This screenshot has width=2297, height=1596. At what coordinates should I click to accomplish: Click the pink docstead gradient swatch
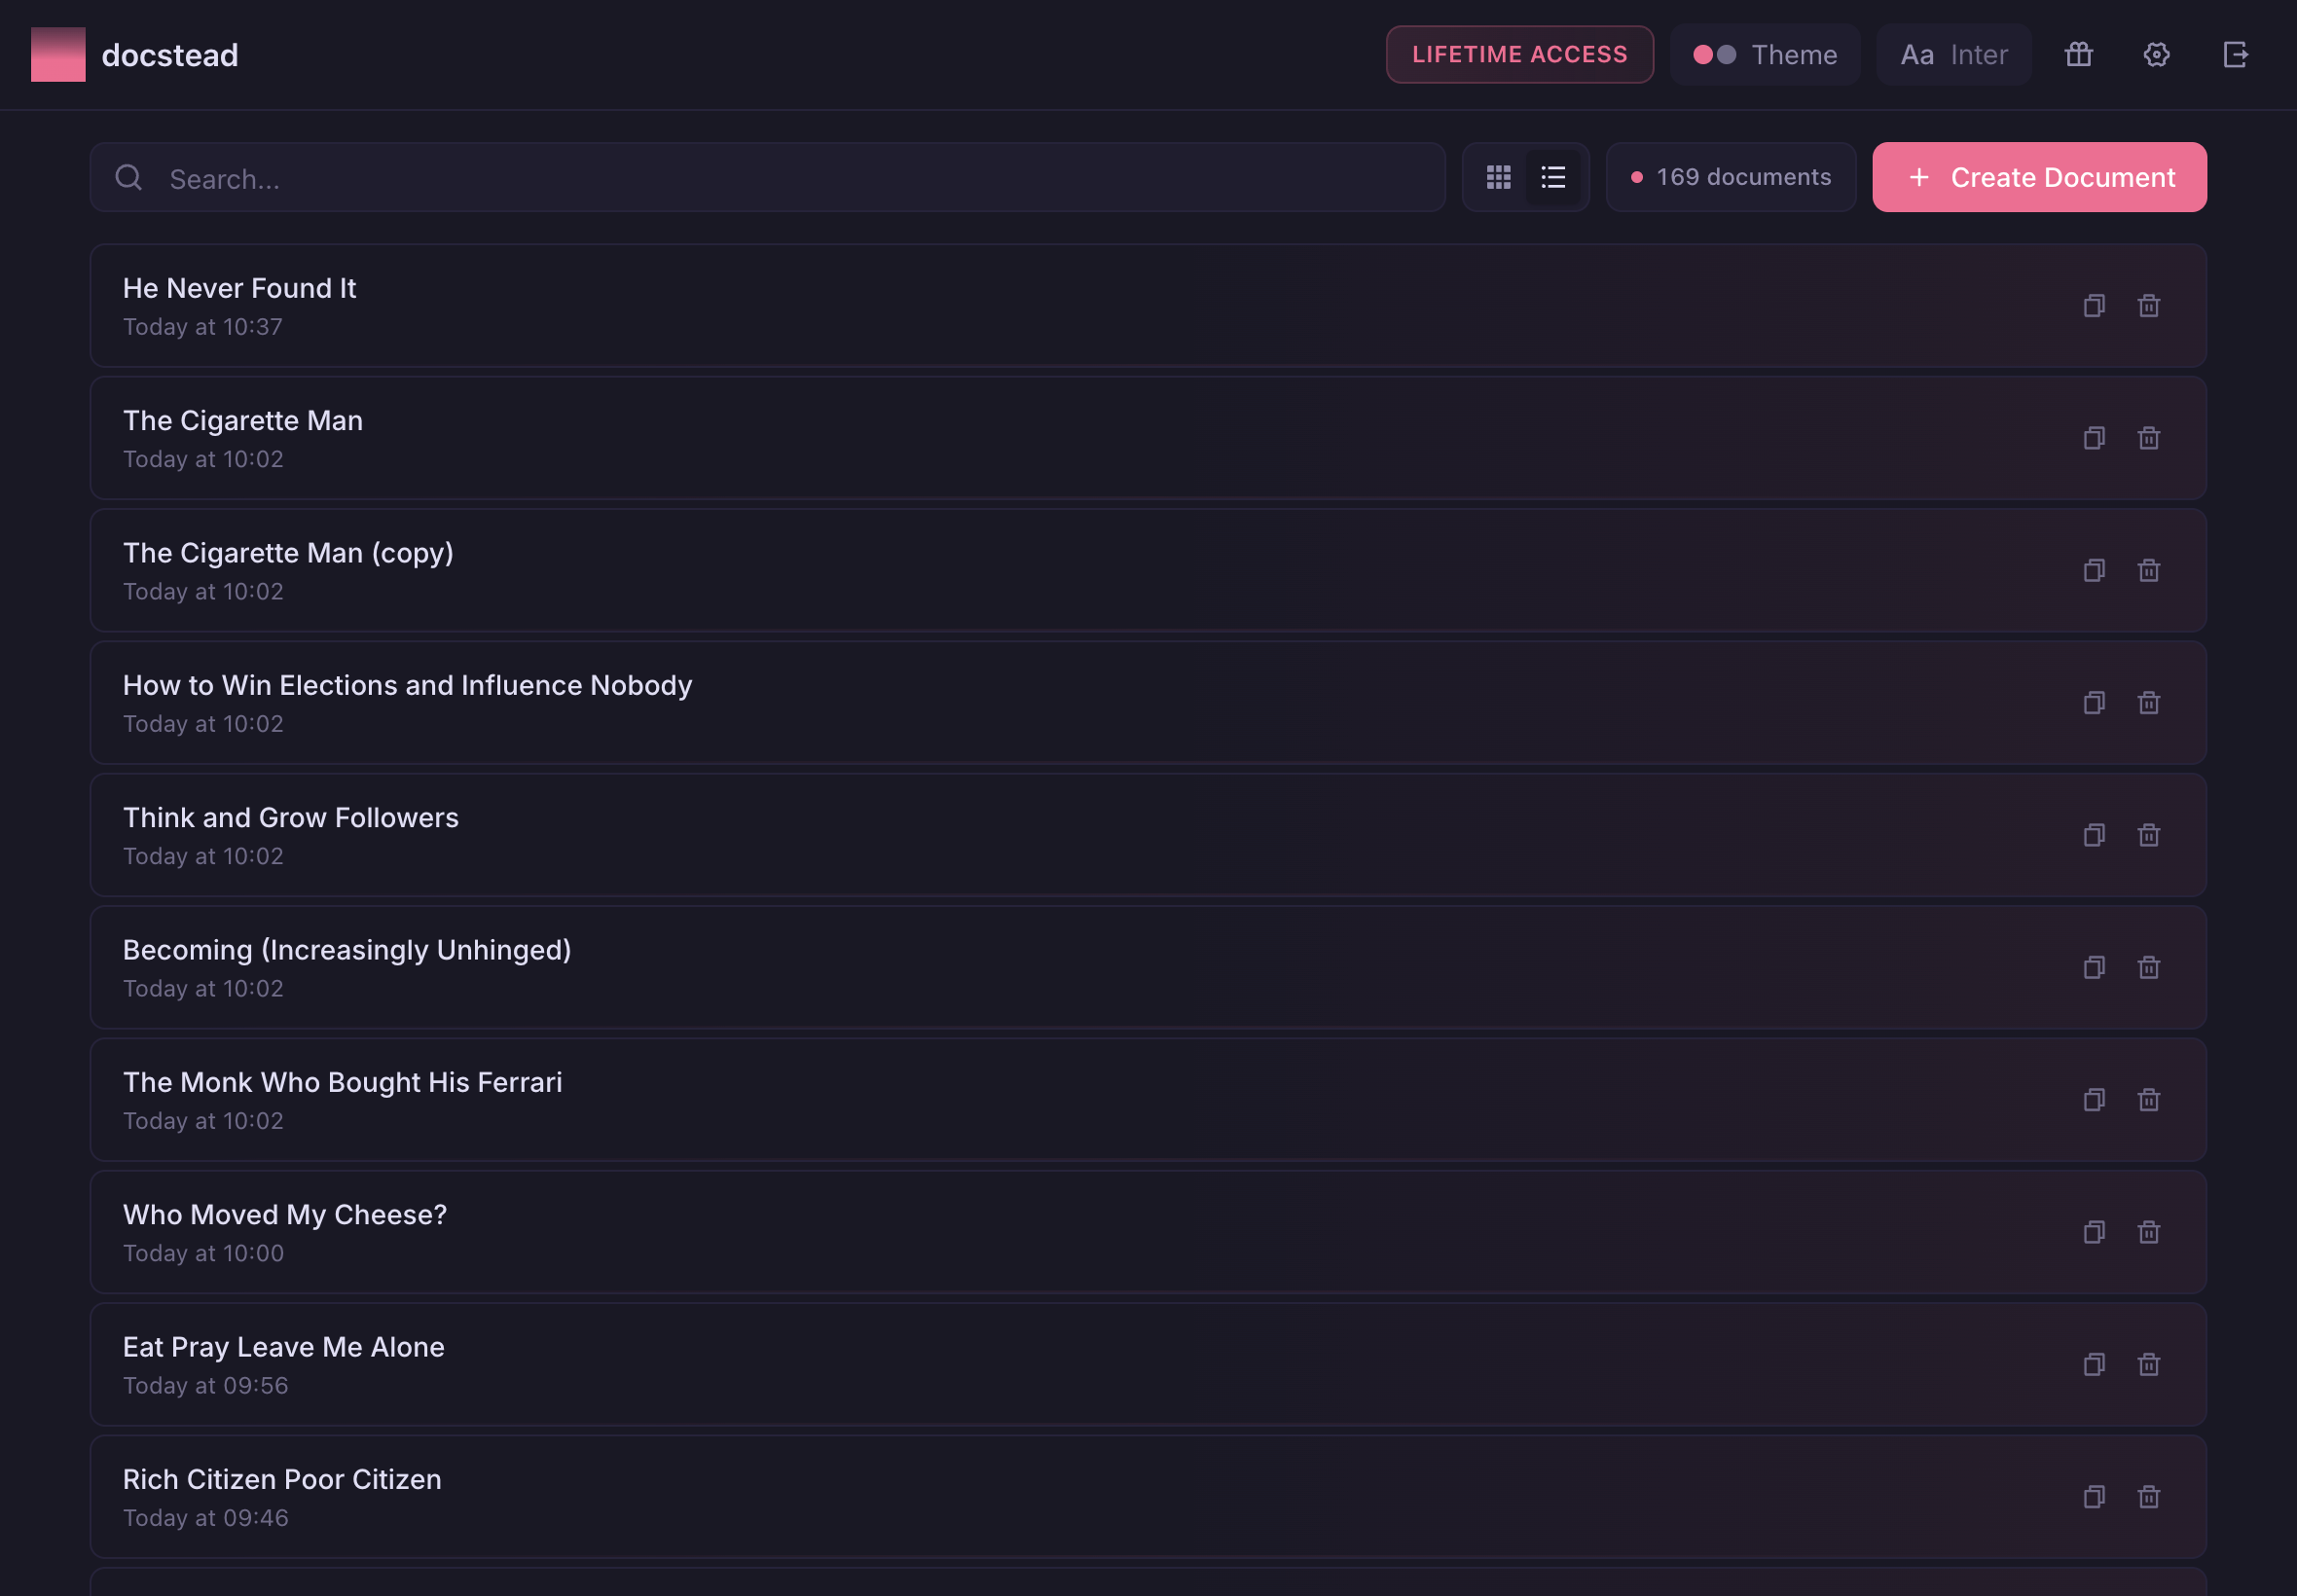tap(57, 54)
